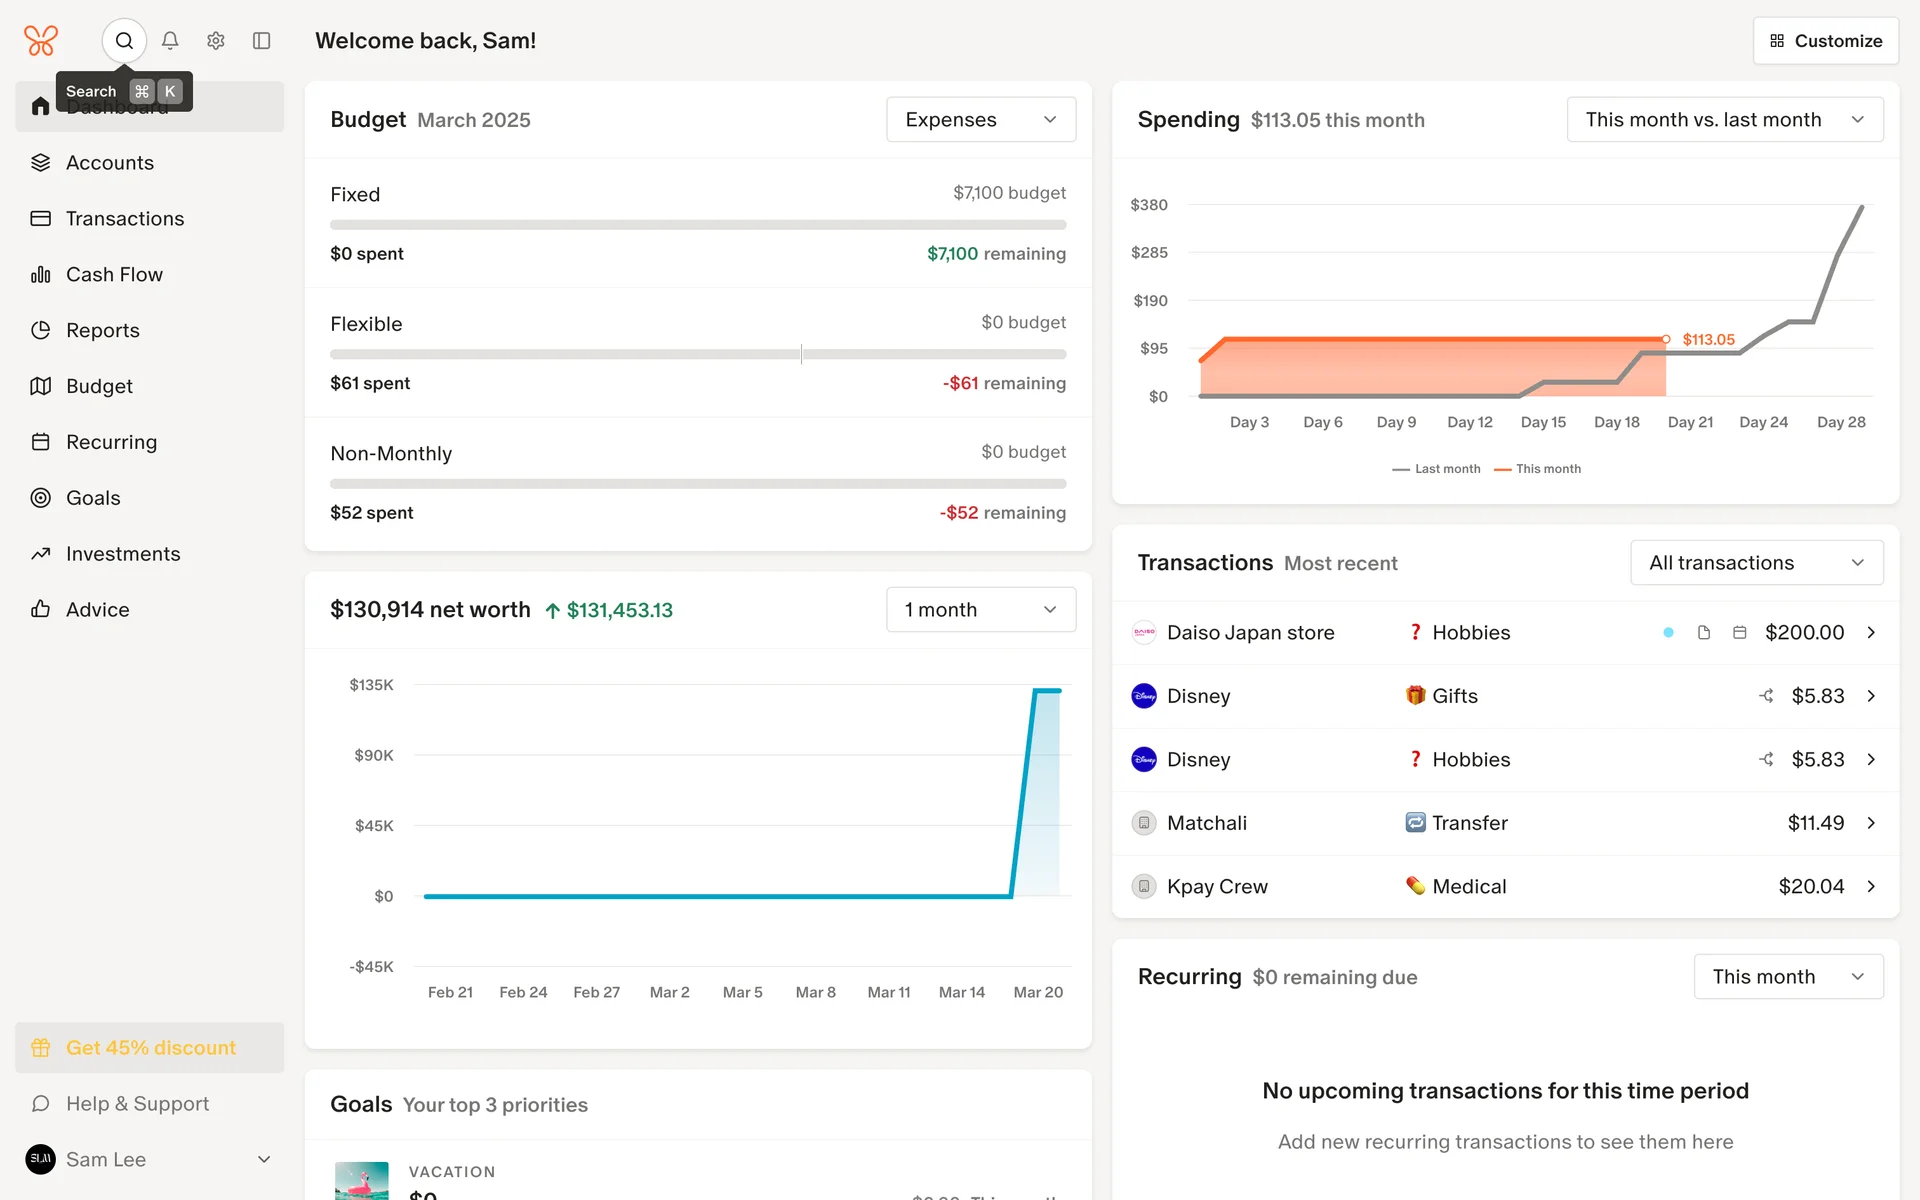Click the butterfly logo icon
Screen dimensions: 1920x1200
pos(41,41)
